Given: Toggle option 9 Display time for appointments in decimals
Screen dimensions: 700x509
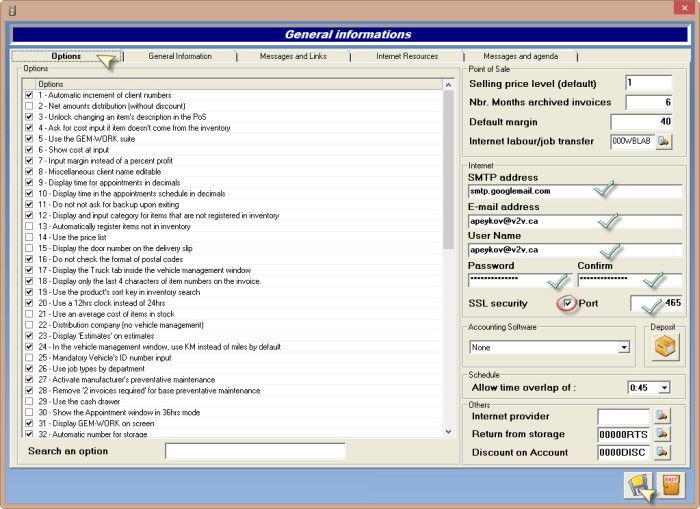Looking at the screenshot, I should [29, 183].
